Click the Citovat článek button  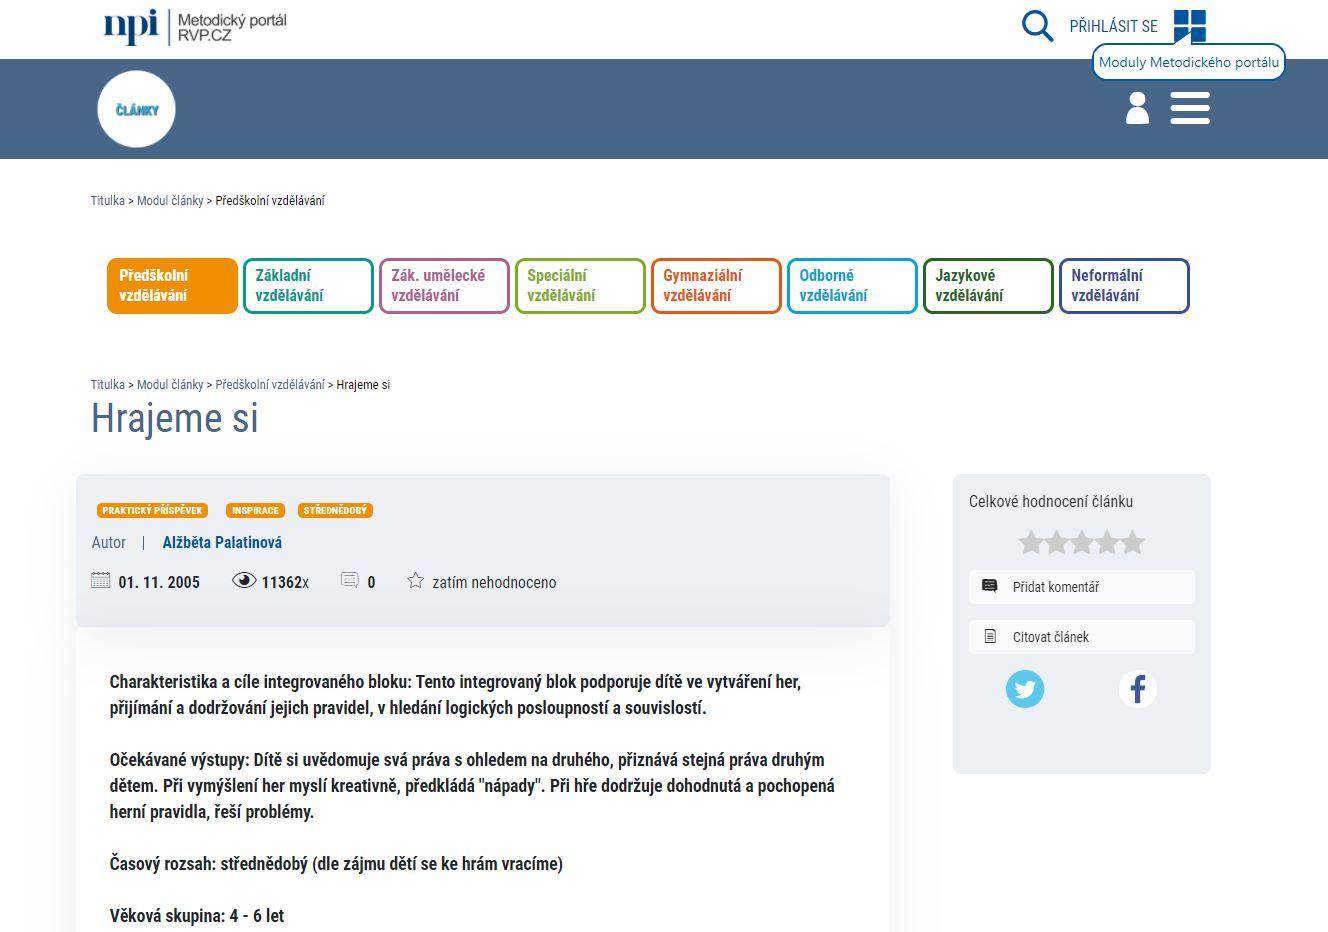(x=1081, y=637)
